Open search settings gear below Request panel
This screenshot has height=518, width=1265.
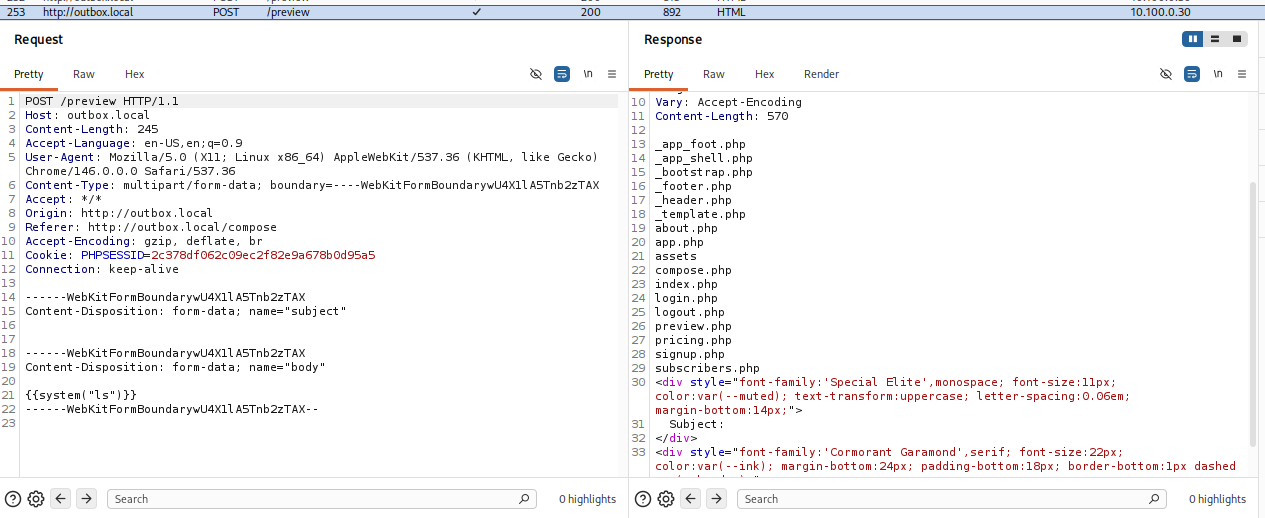click(x=36, y=499)
